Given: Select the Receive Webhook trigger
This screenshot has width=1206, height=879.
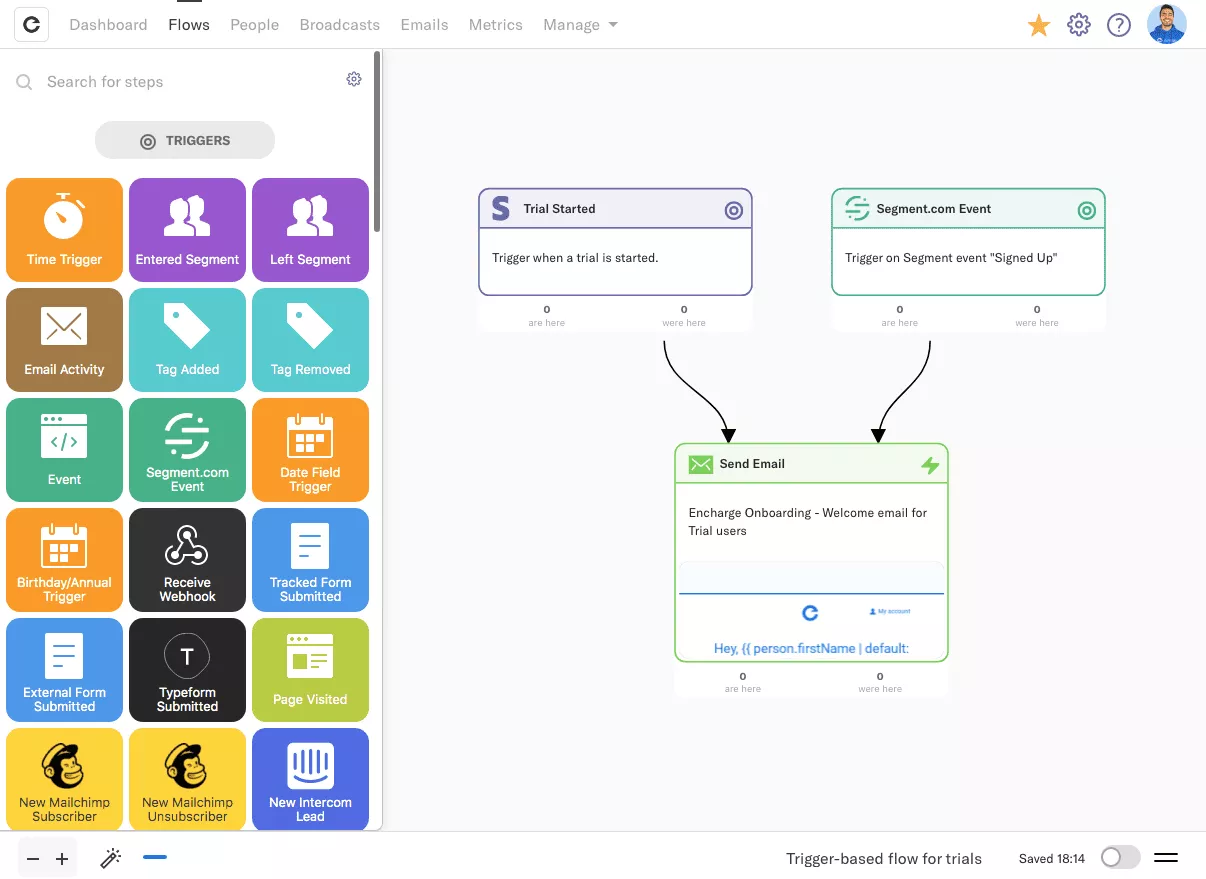Looking at the screenshot, I should [187, 560].
